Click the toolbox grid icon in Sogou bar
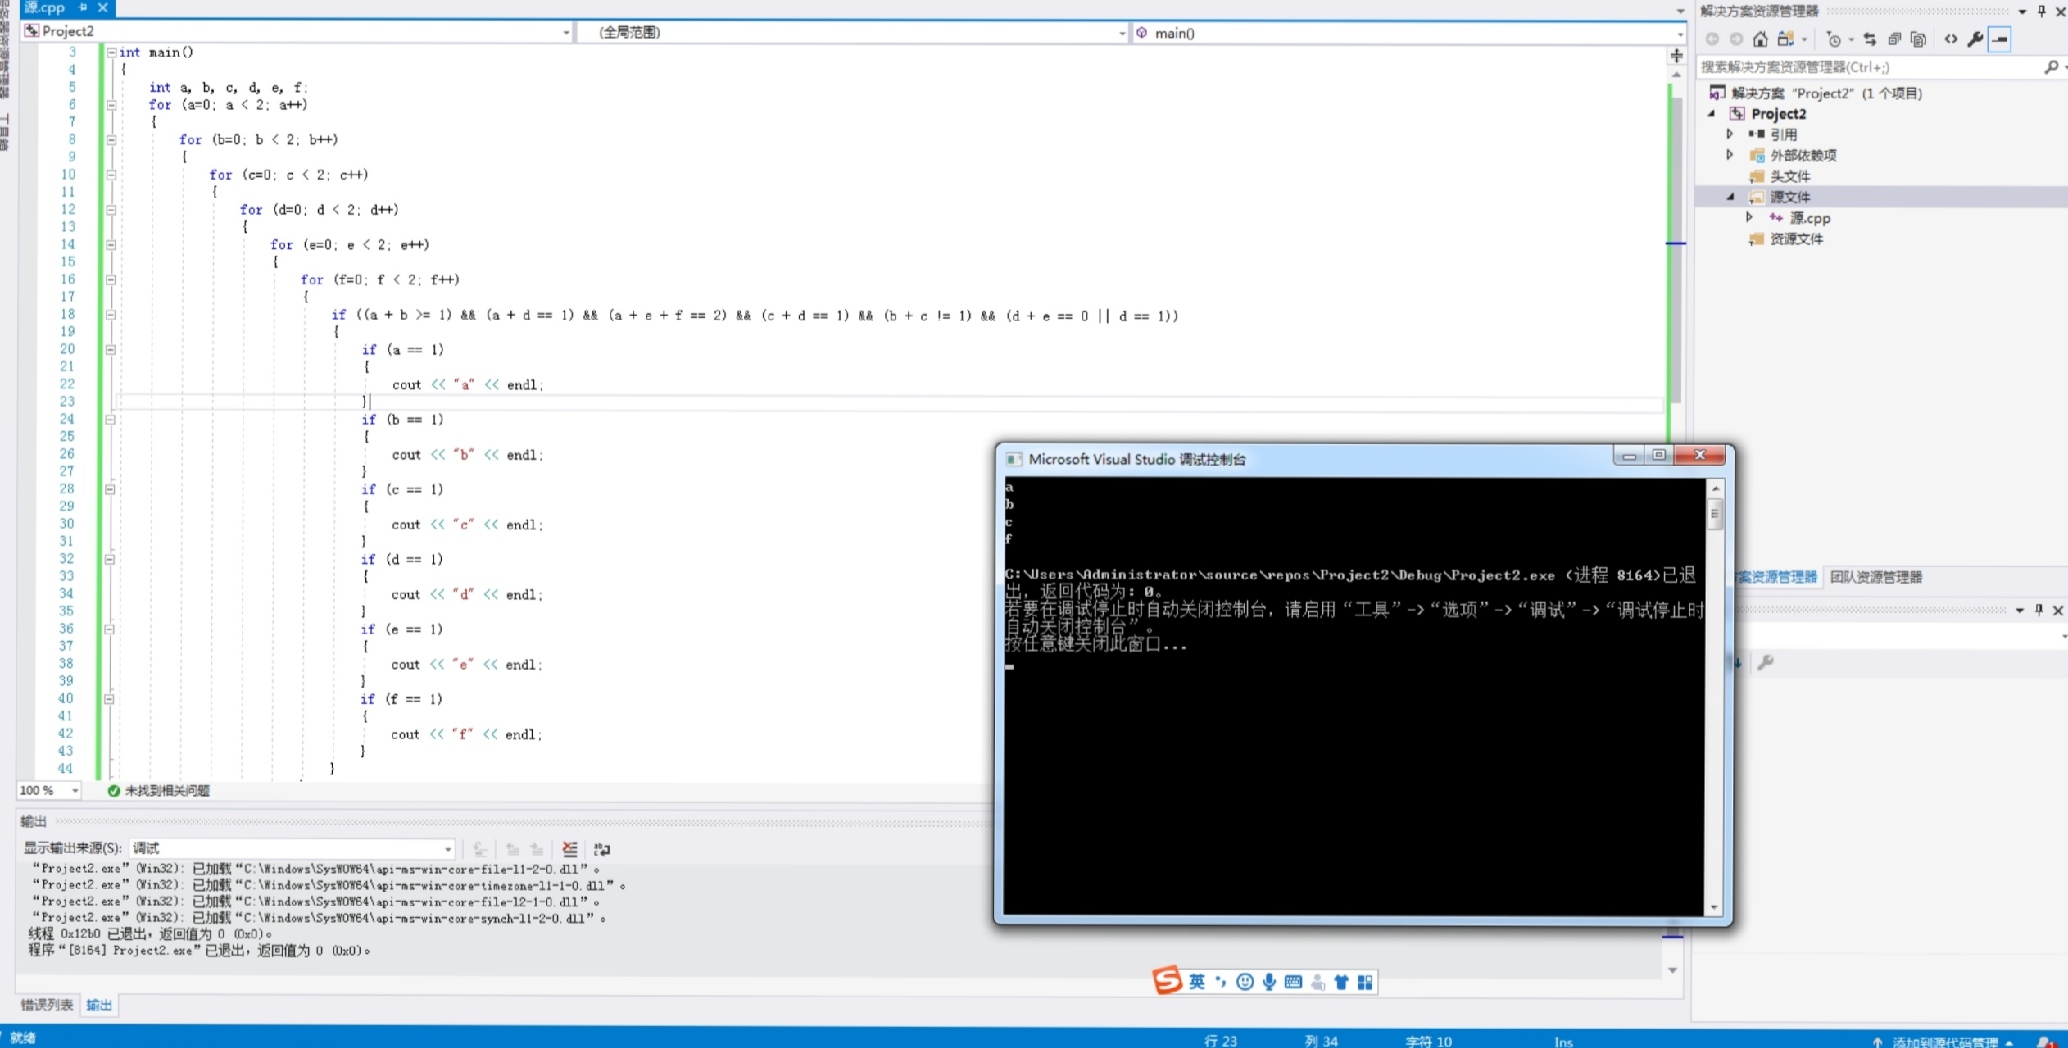 [1365, 982]
